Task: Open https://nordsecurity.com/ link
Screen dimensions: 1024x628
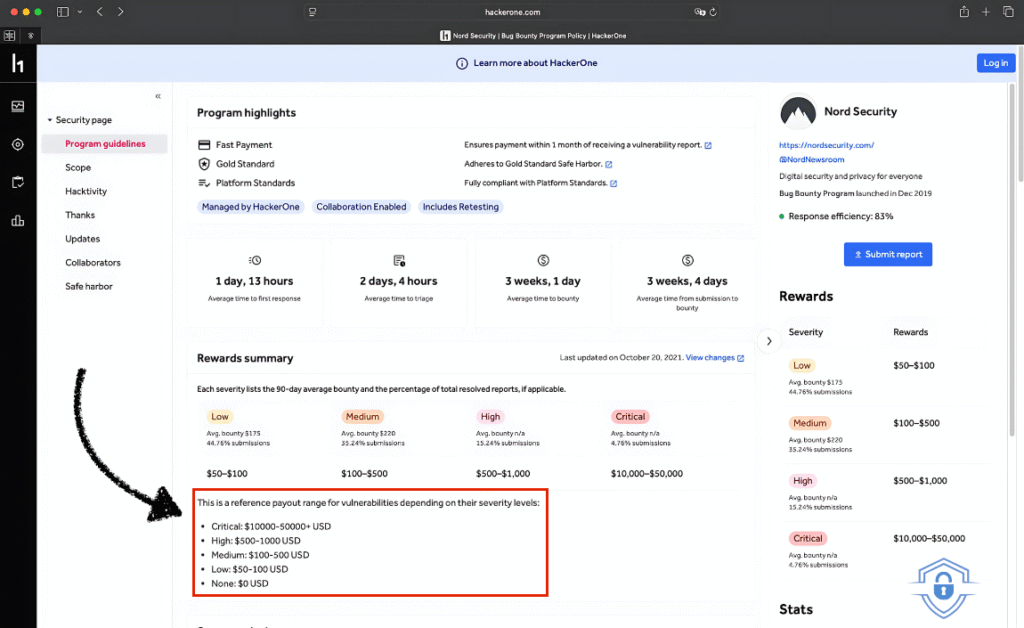Action: click(x=826, y=146)
